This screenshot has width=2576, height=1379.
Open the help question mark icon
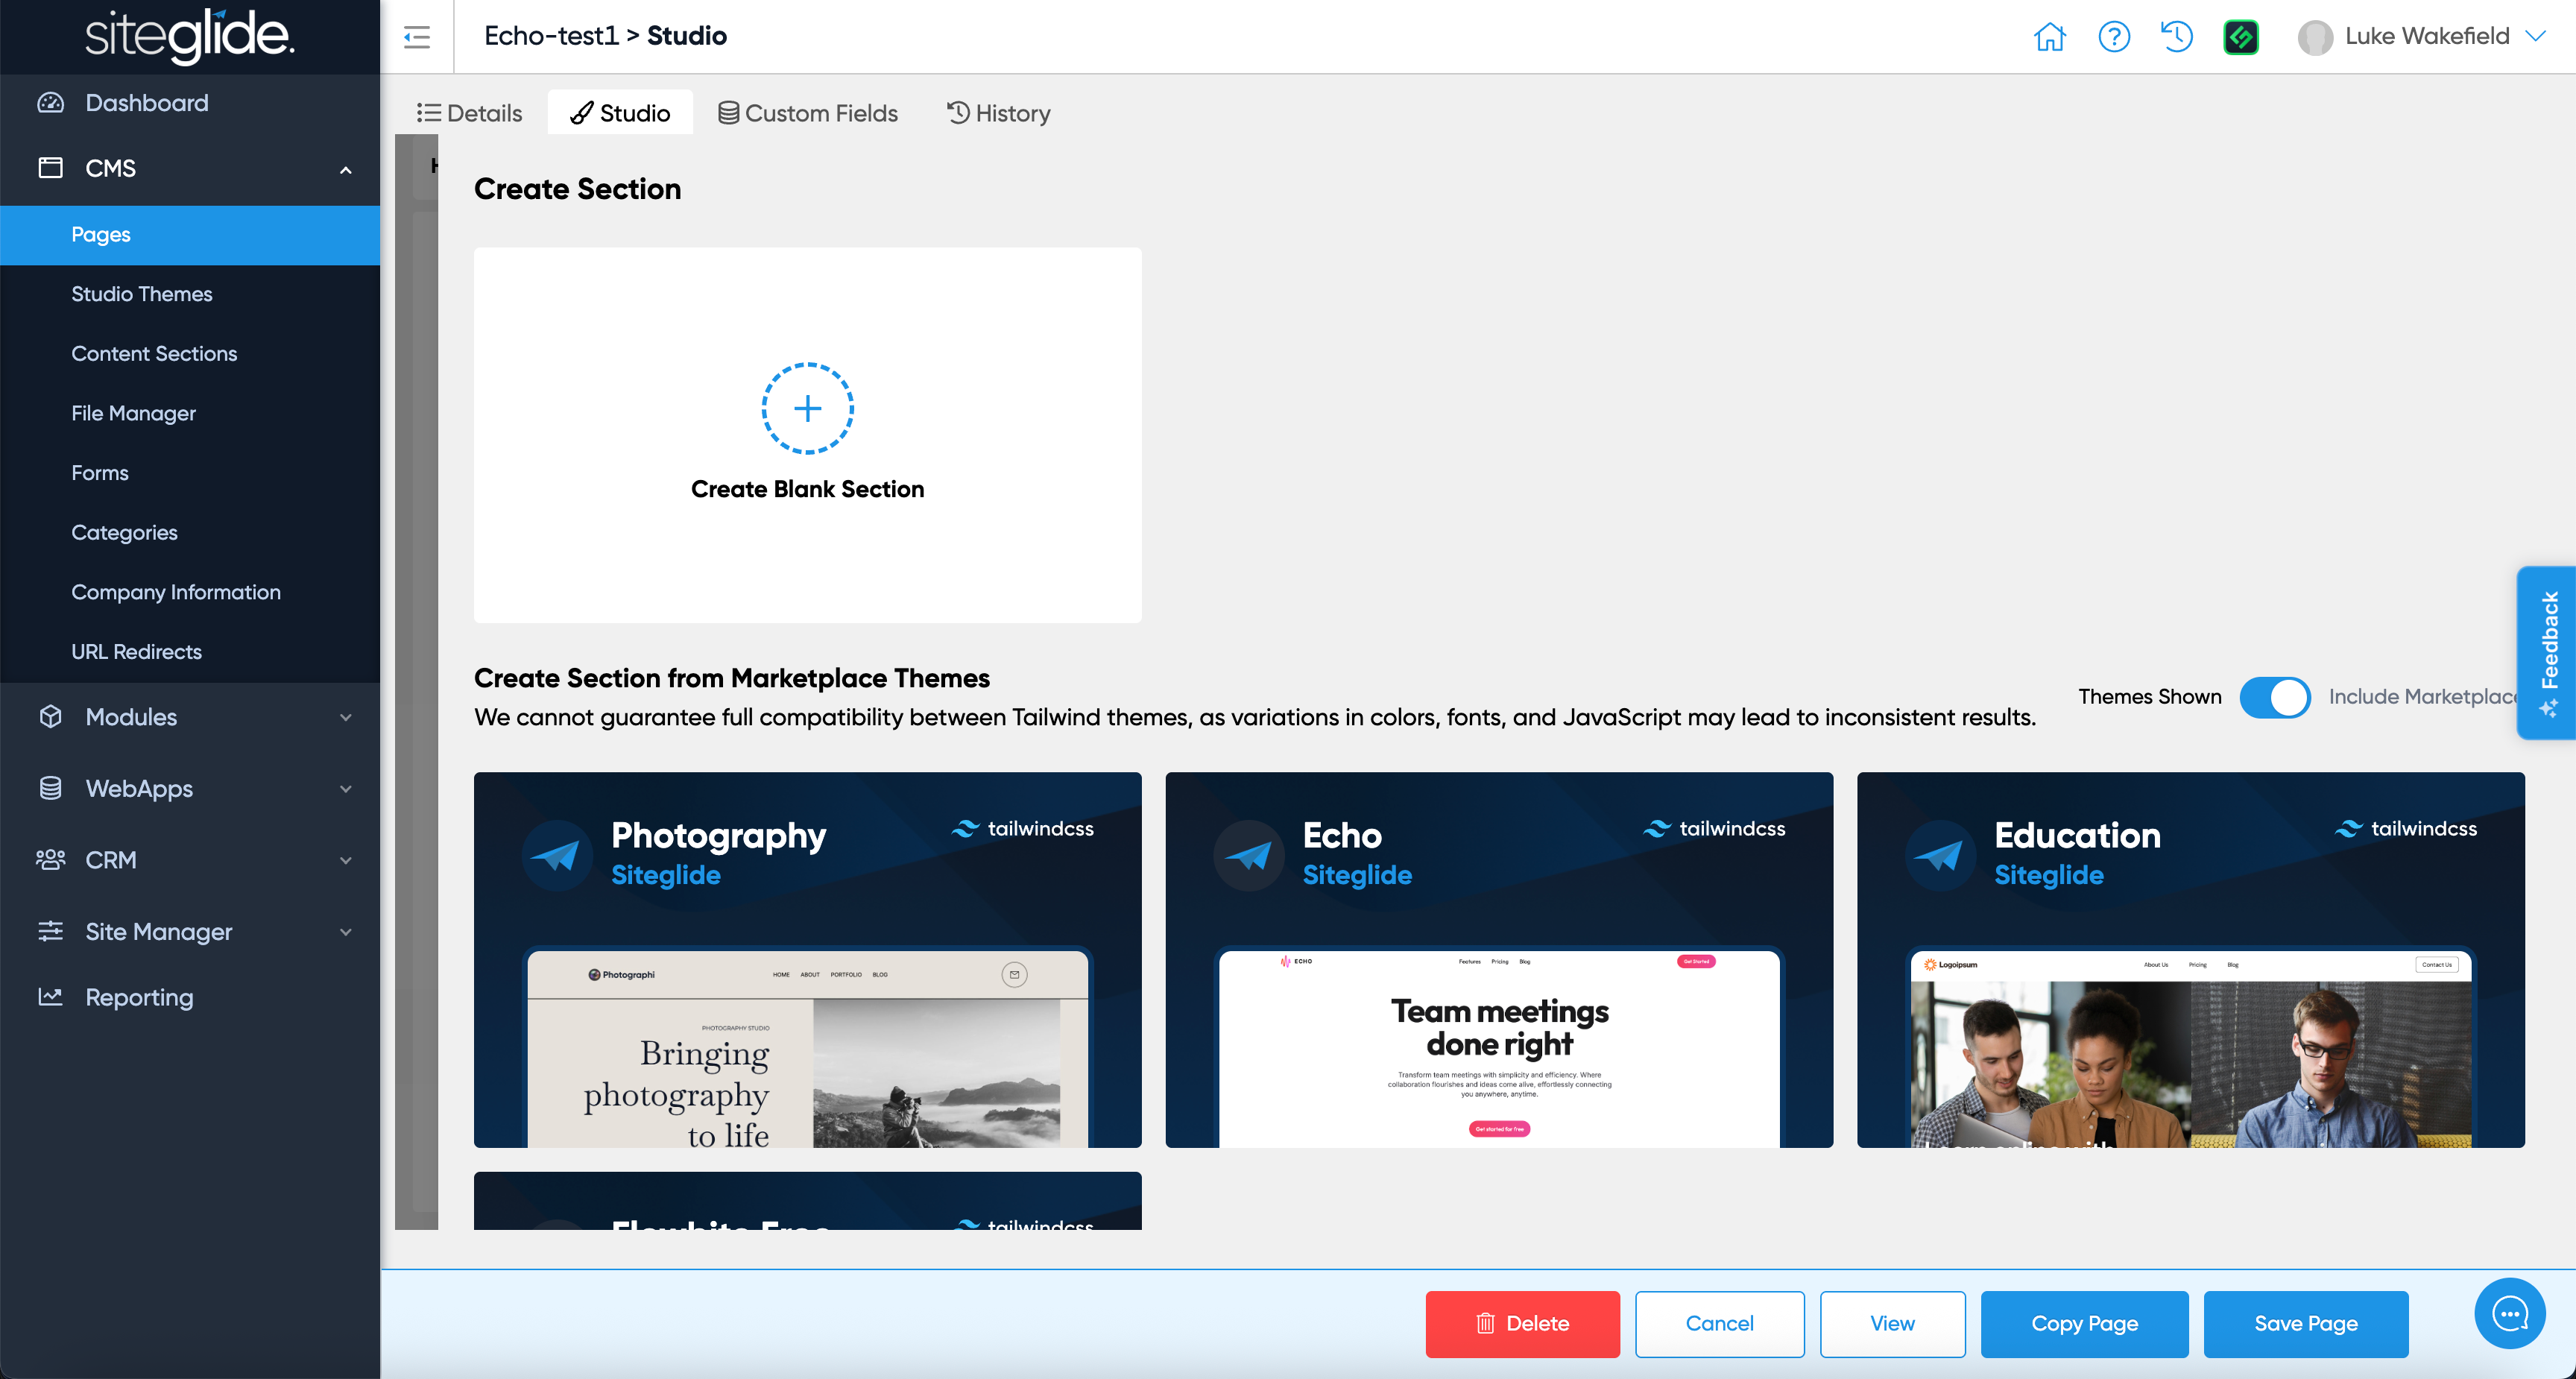click(2113, 37)
